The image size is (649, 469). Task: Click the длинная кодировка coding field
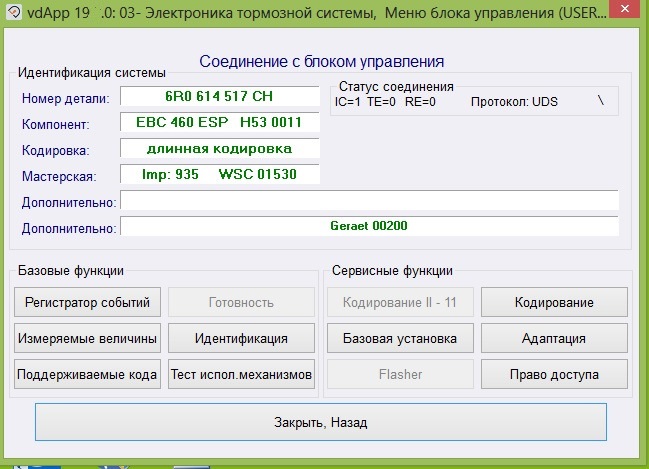click(220, 148)
